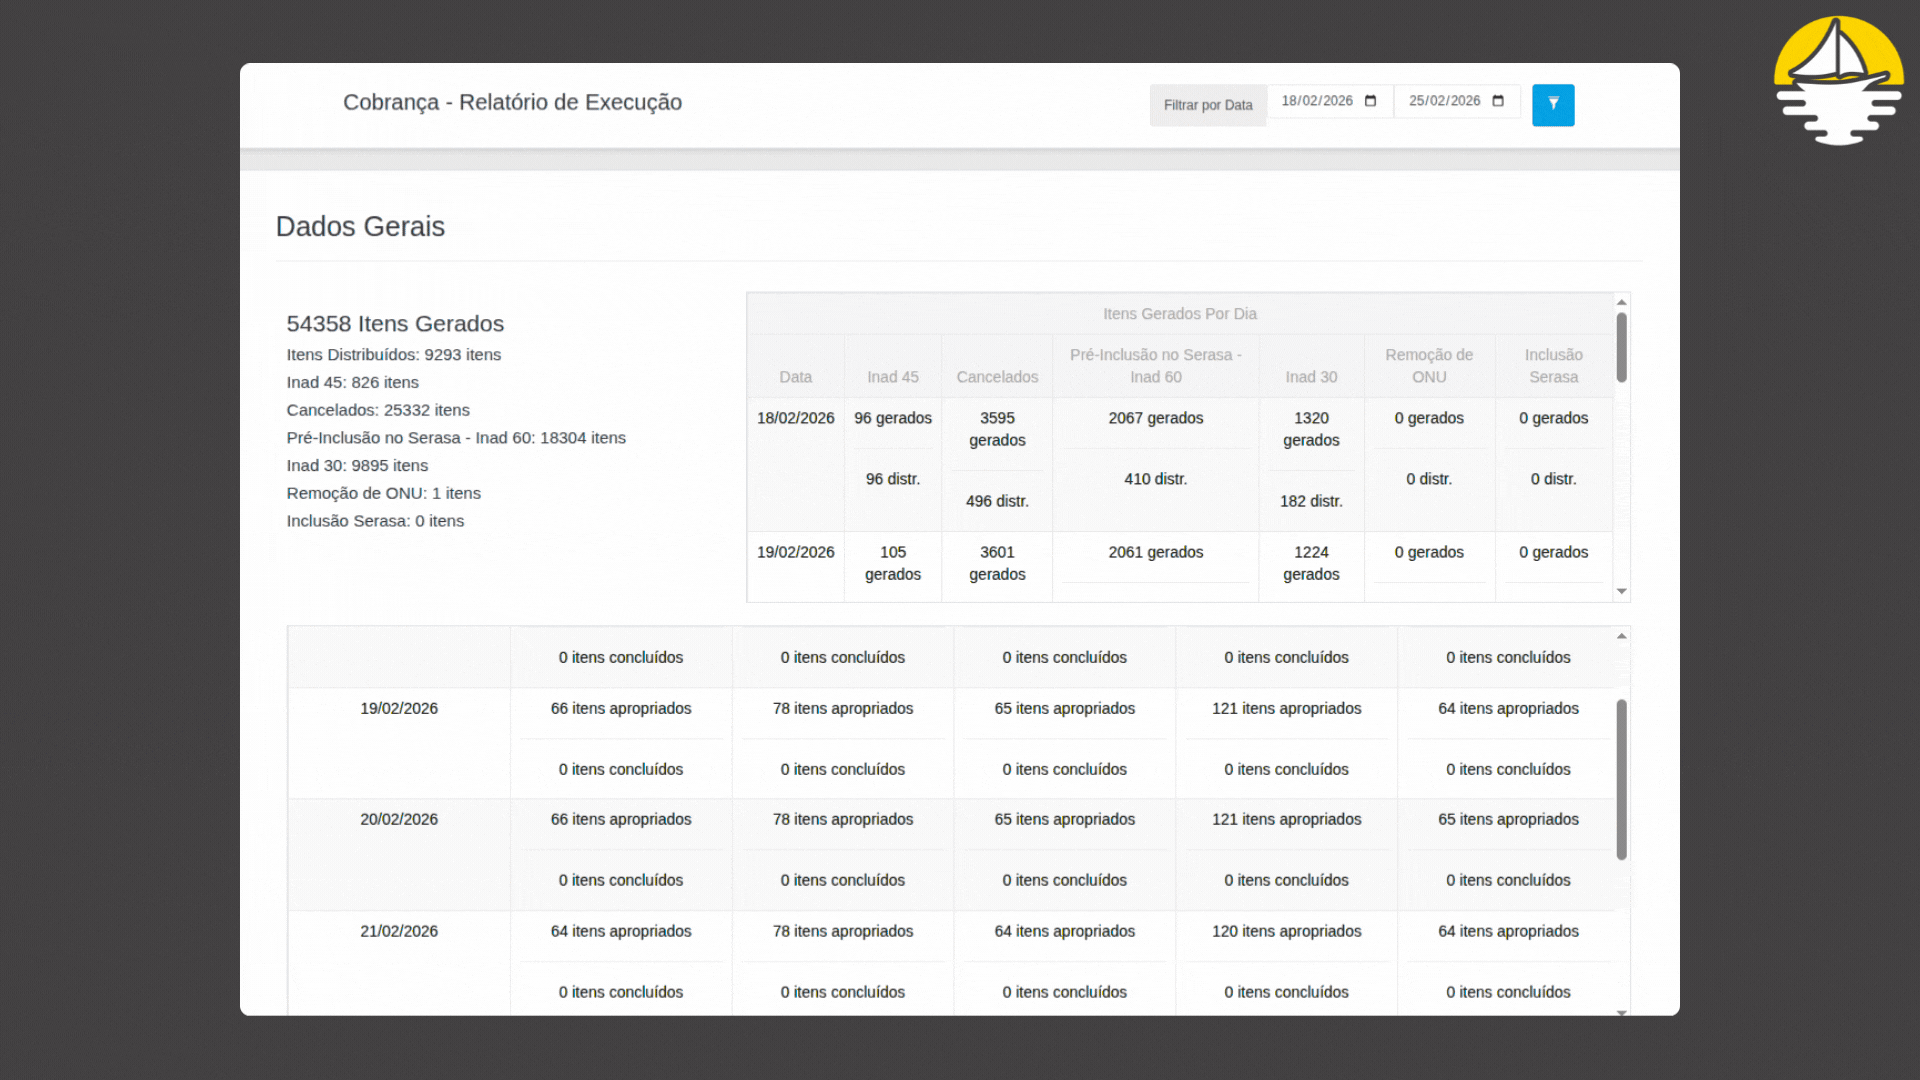
Task: Click the Filtrar por Data label
Action: click(x=1207, y=105)
